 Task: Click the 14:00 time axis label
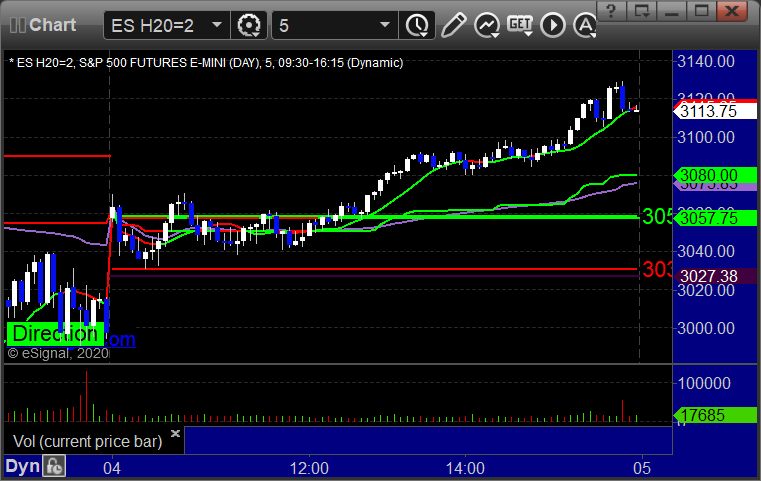point(465,468)
